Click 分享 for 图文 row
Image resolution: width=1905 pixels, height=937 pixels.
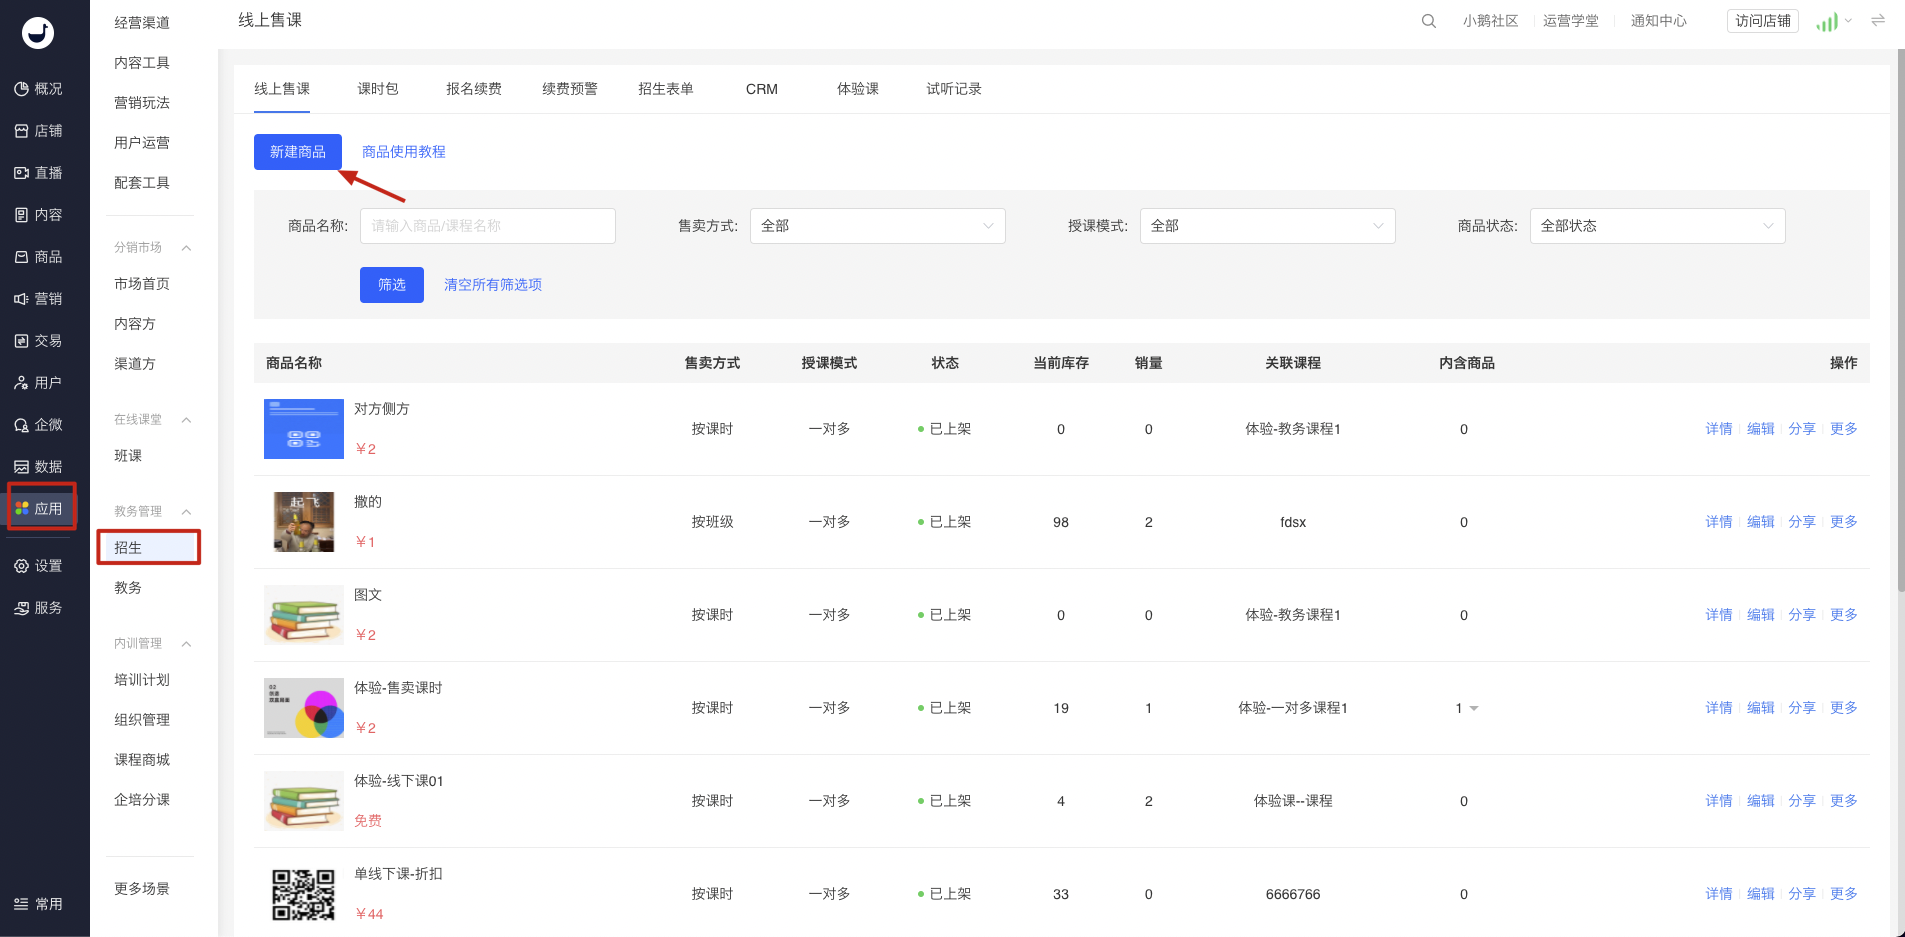click(x=1802, y=615)
